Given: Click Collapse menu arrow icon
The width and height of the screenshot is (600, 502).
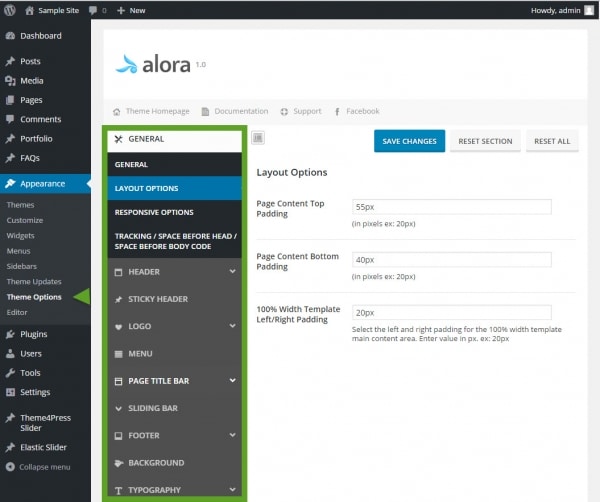Looking at the screenshot, I should click(10, 467).
